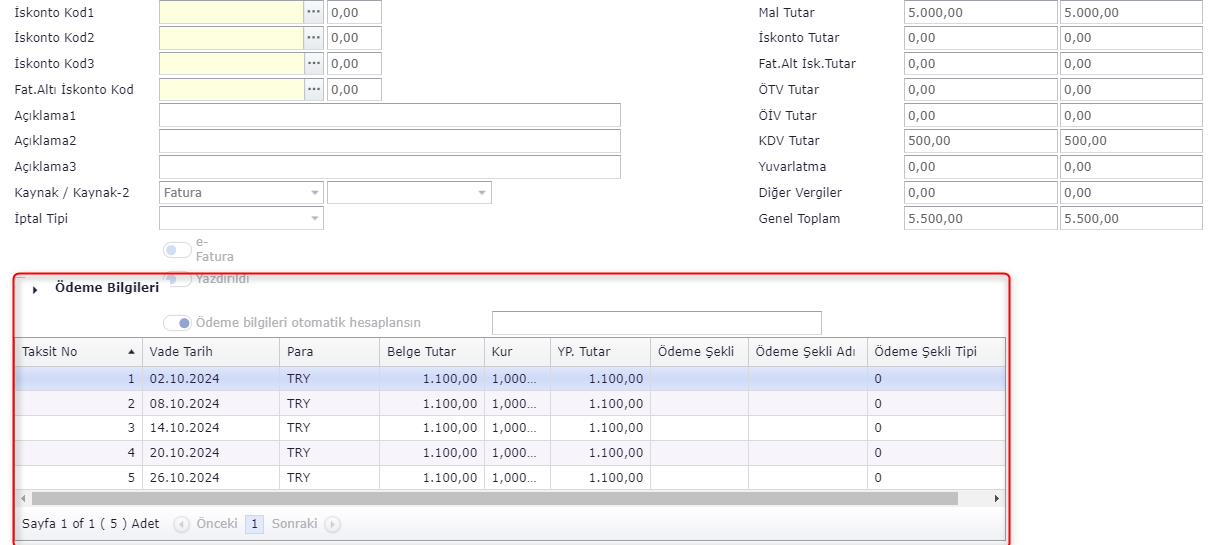The image size is (1210, 545).
Task: Sort by Vade Tarih column header
Action: click(211, 352)
